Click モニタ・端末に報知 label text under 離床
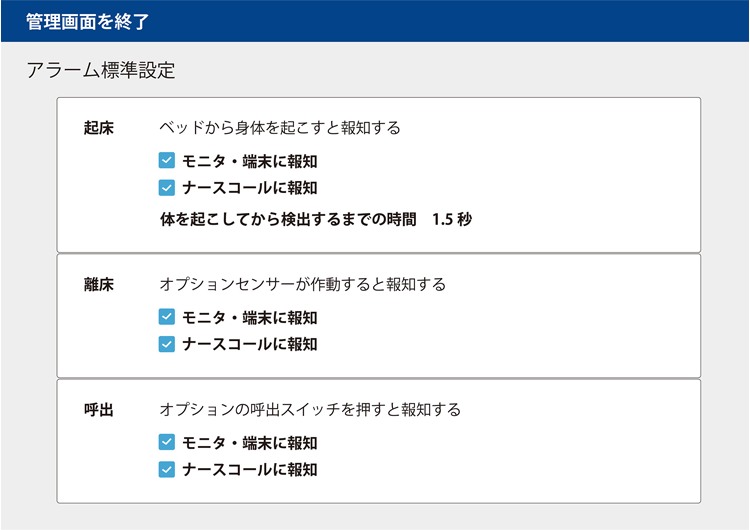This screenshot has width=750, height=530. point(250,318)
